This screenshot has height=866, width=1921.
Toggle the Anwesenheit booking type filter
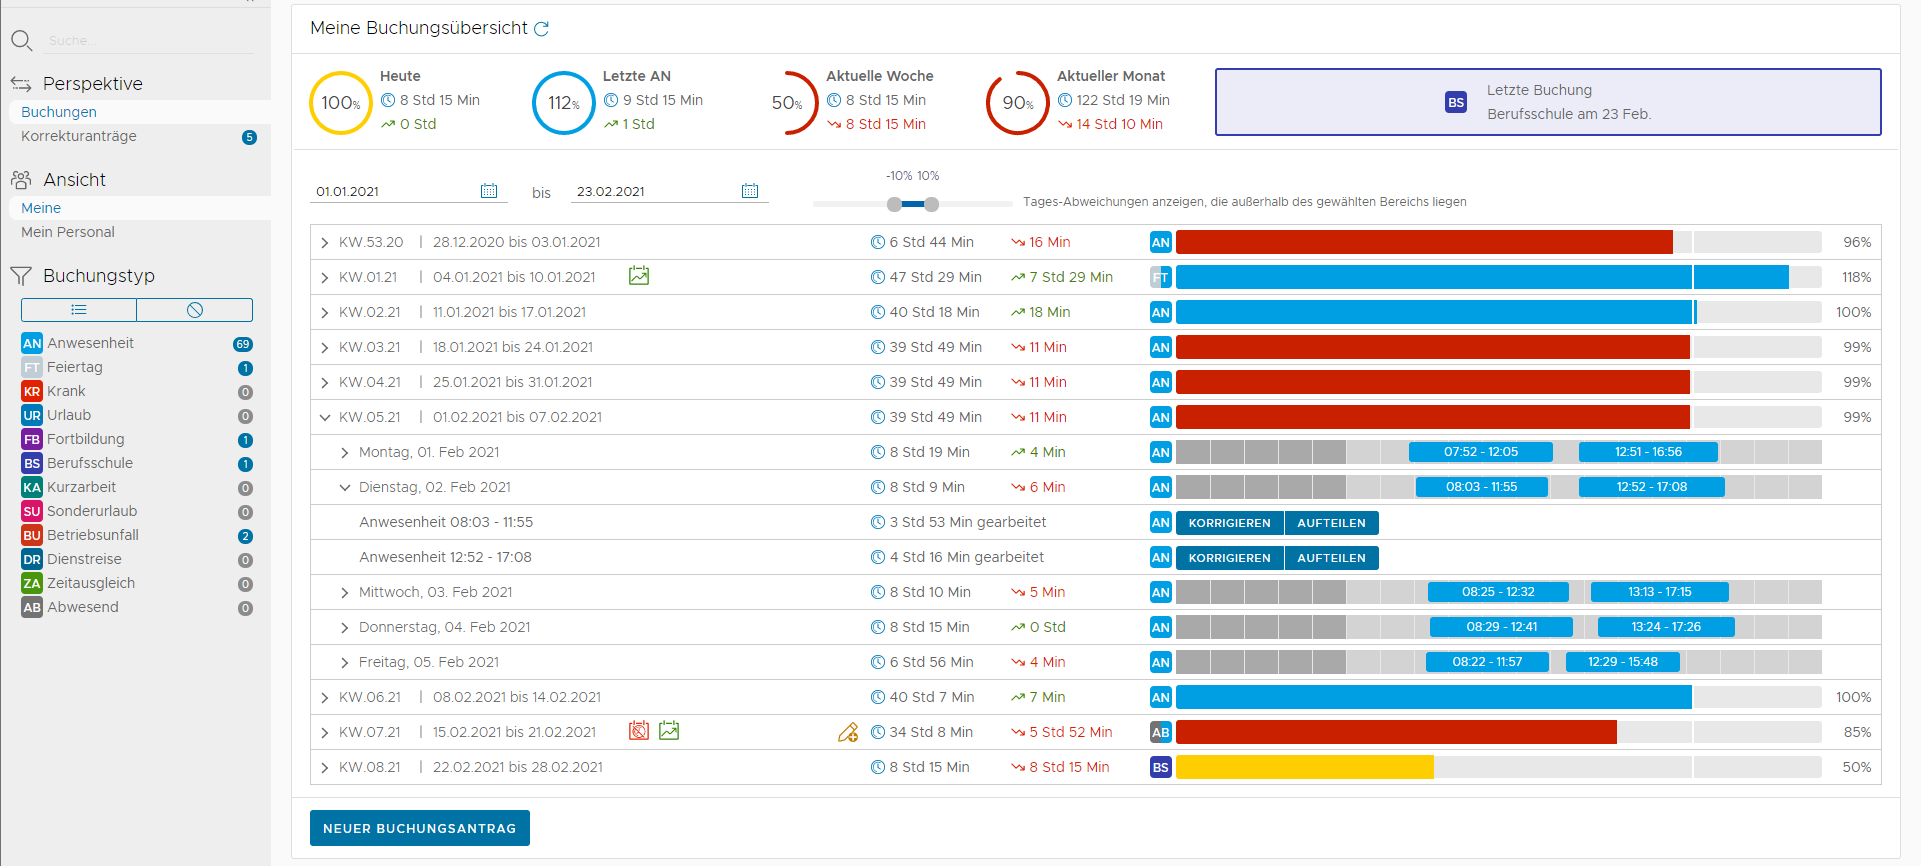tap(90, 343)
